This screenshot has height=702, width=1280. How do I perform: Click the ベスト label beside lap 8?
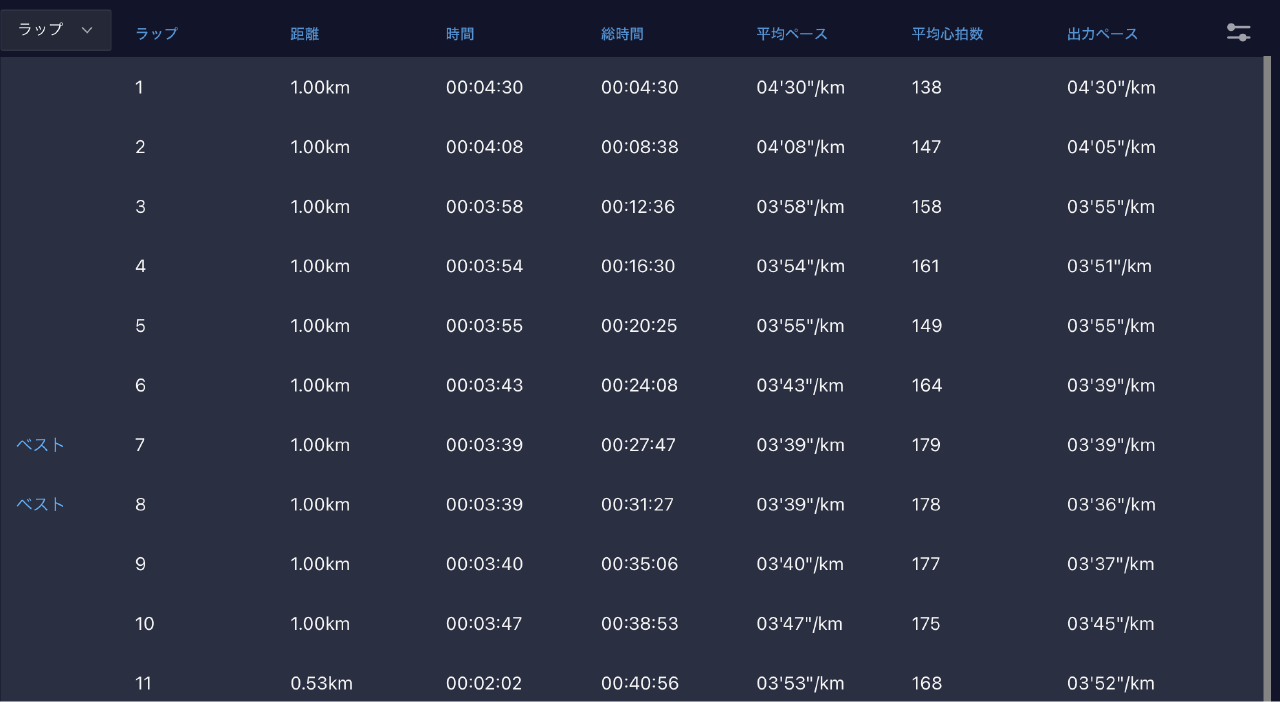coord(41,505)
